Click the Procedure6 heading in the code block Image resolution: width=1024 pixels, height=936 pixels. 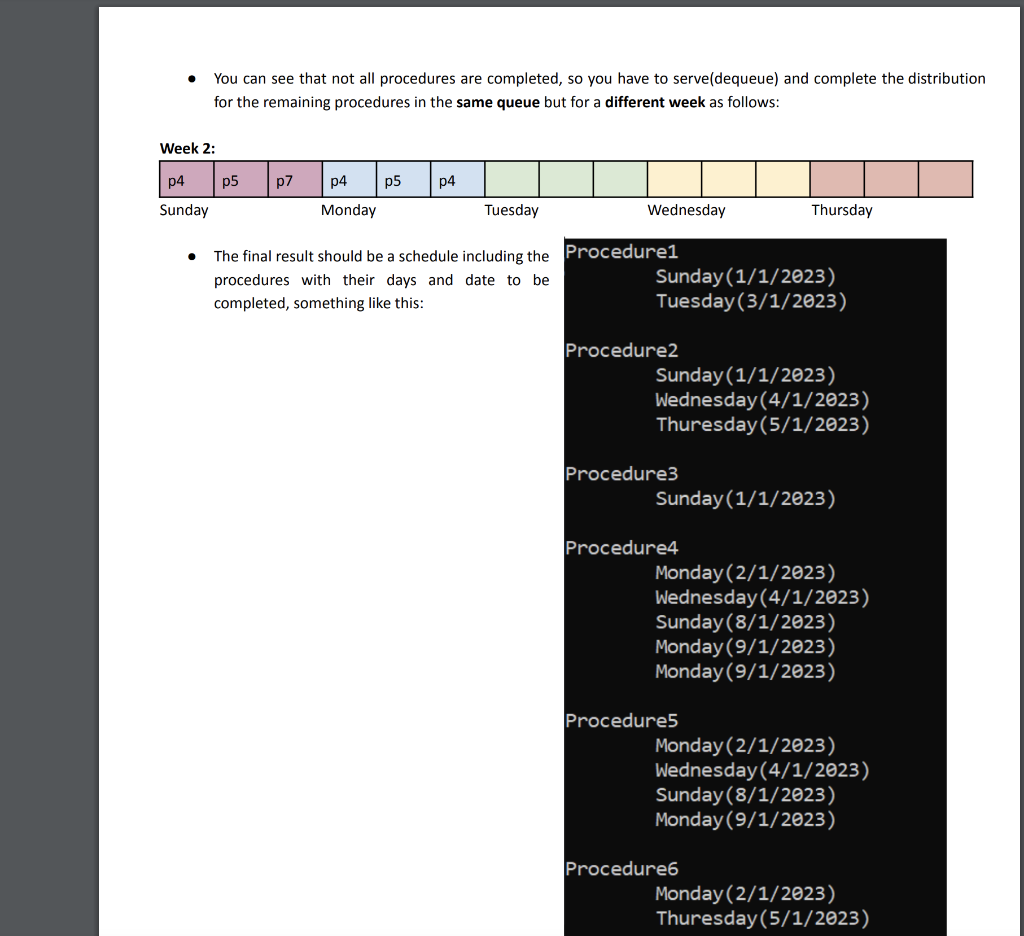(x=621, y=868)
